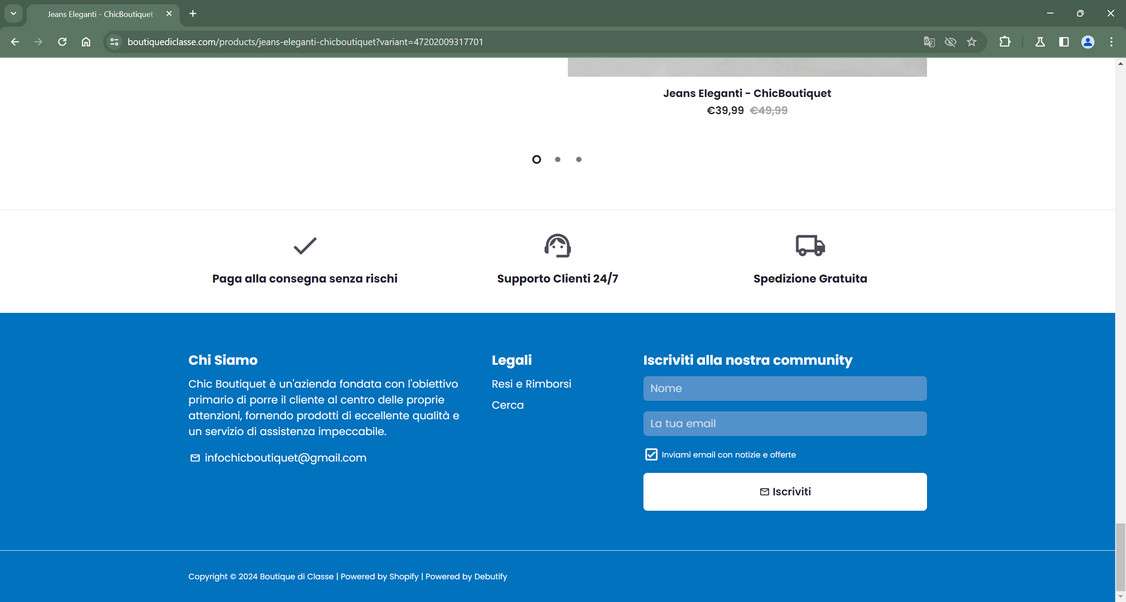Click the envelope icon beside infochicboutiquet email
Screen dimensions: 1126x602
click(x=194, y=457)
